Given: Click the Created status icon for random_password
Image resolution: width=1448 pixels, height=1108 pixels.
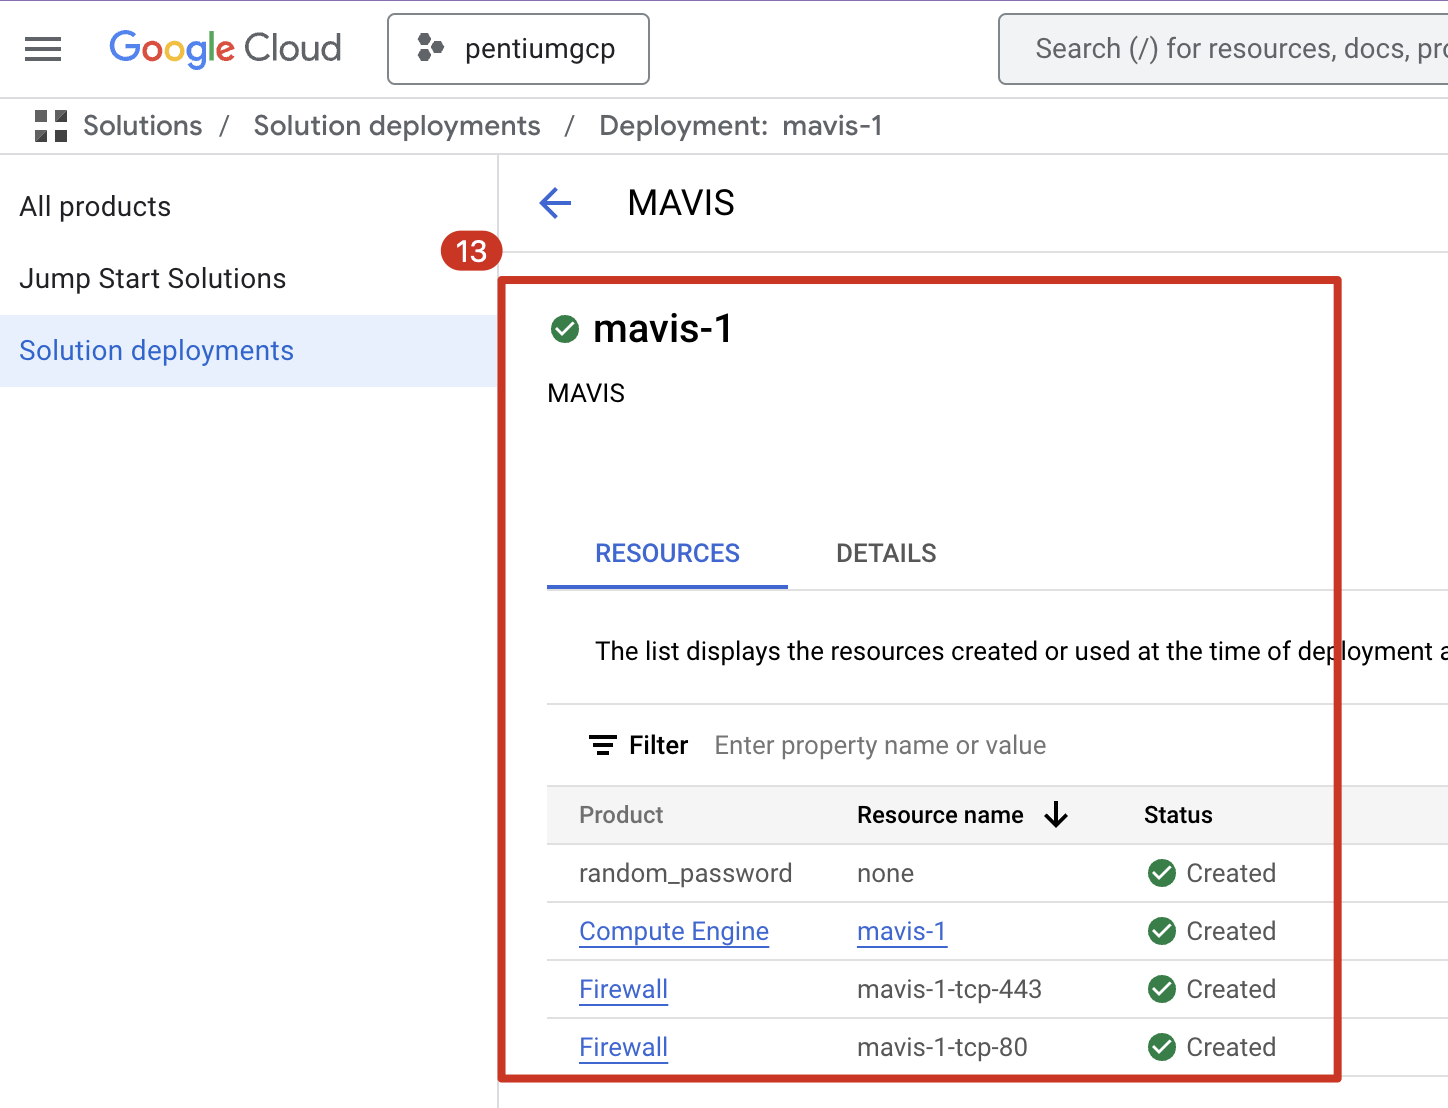Looking at the screenshot, I should 1162,873.
